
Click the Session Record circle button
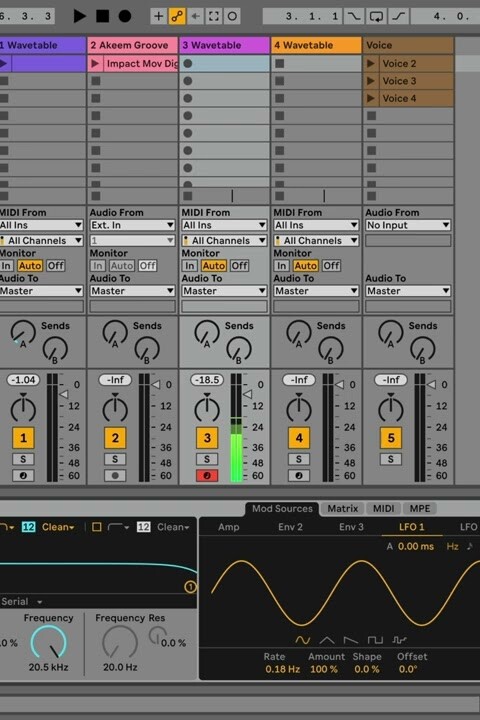(x=232, y=17)
